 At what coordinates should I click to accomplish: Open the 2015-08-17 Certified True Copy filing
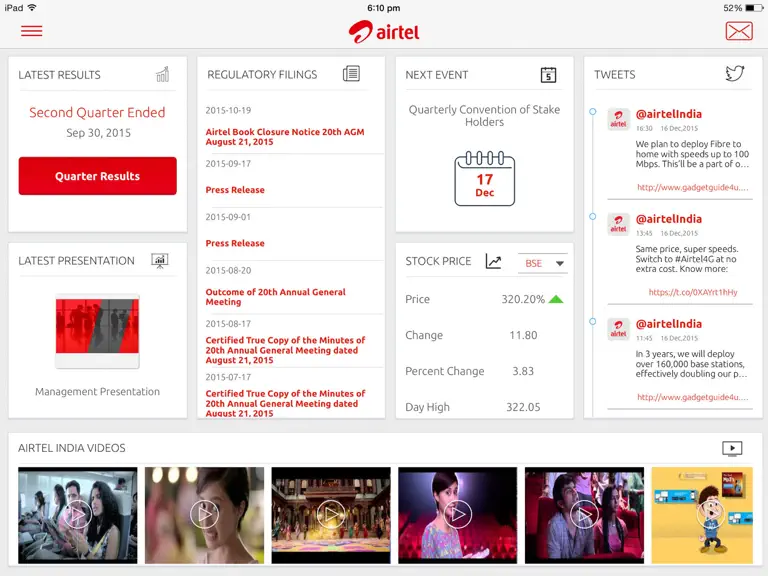(x=285, y=350)
